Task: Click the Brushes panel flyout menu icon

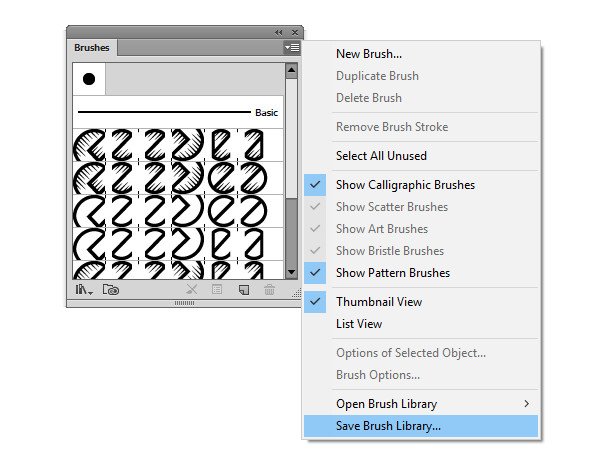Action: (291, 47)
